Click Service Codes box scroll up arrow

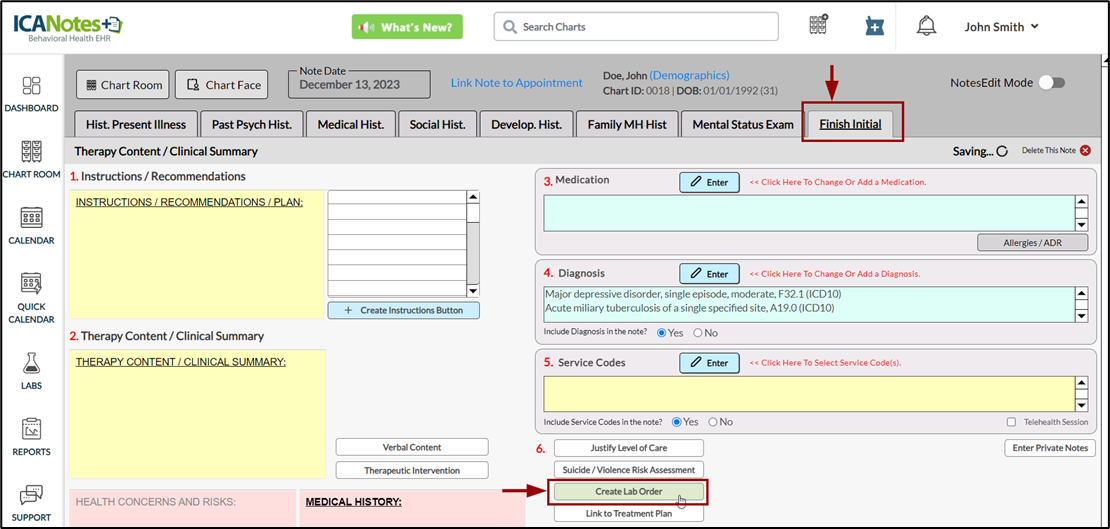[1081, 383]
